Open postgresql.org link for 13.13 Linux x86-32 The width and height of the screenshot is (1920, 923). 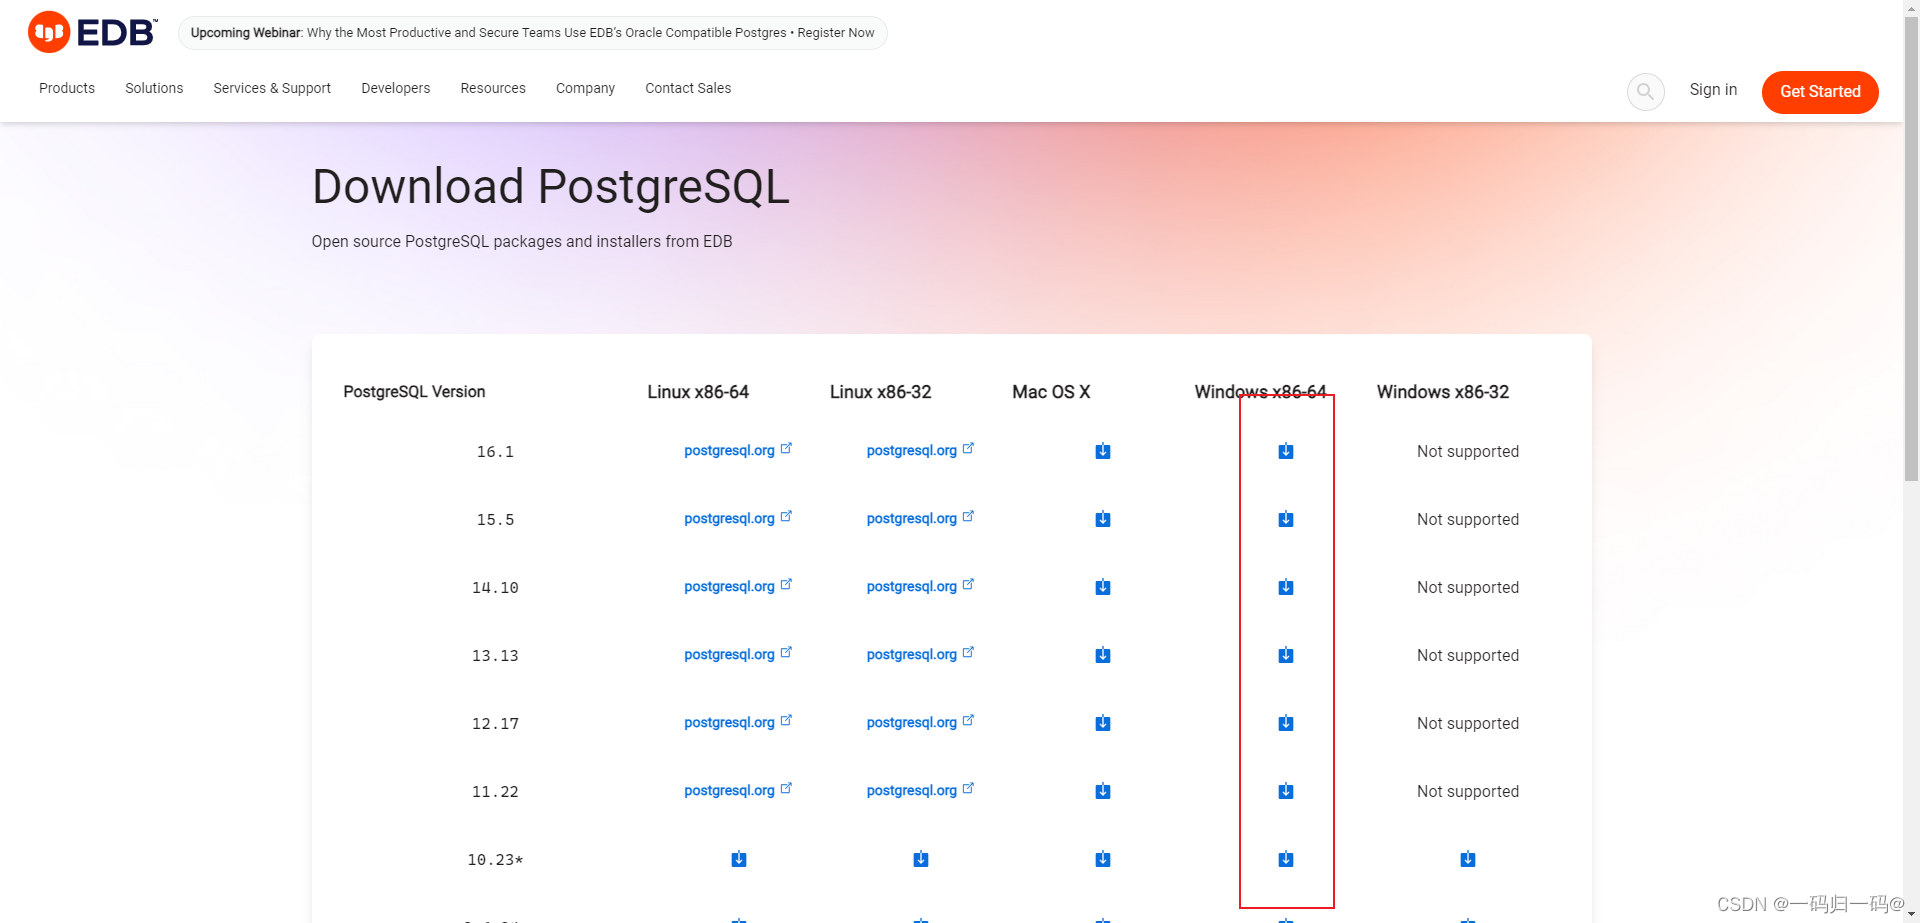pyautogui.click(x=920, y=654)
